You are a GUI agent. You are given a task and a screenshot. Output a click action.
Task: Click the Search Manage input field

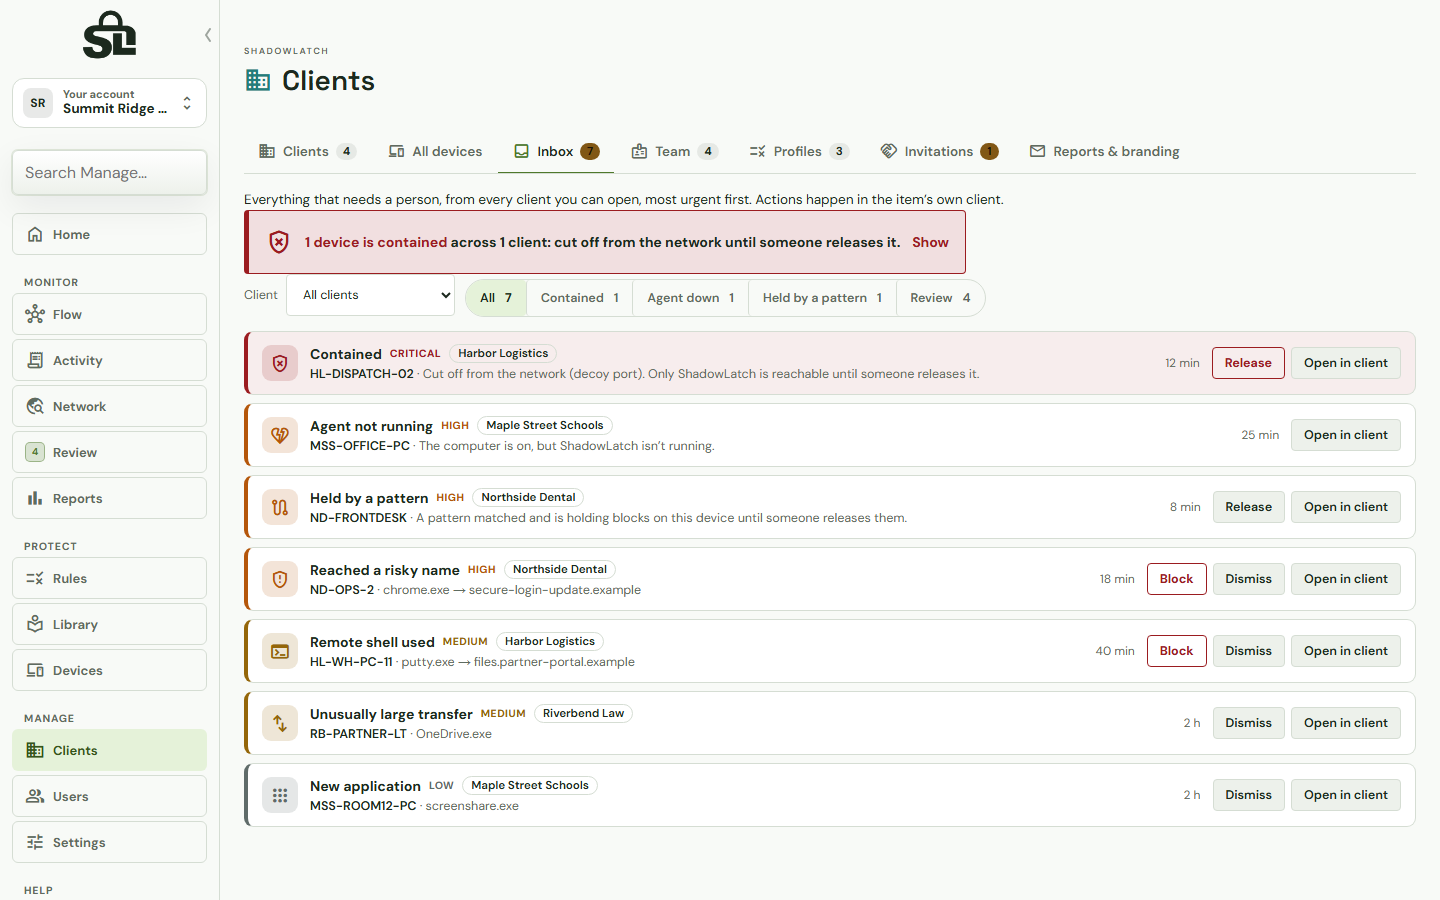tap(109, 173)
